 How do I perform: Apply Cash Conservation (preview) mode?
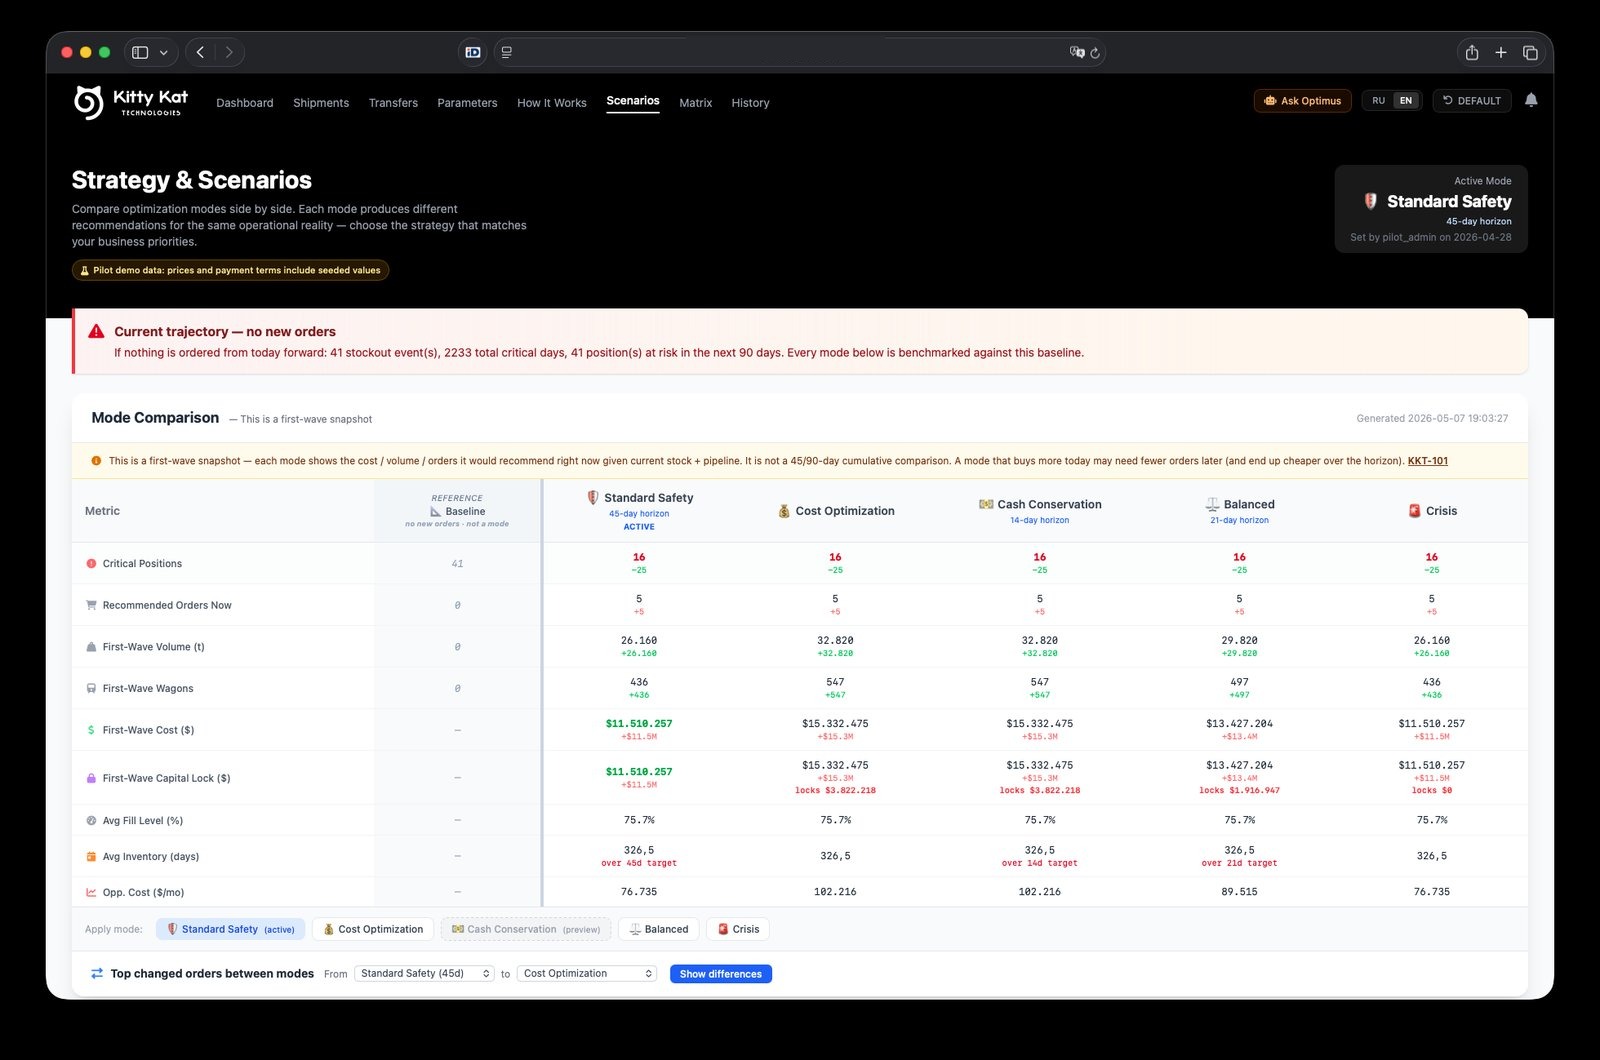[x=526, y=929]
